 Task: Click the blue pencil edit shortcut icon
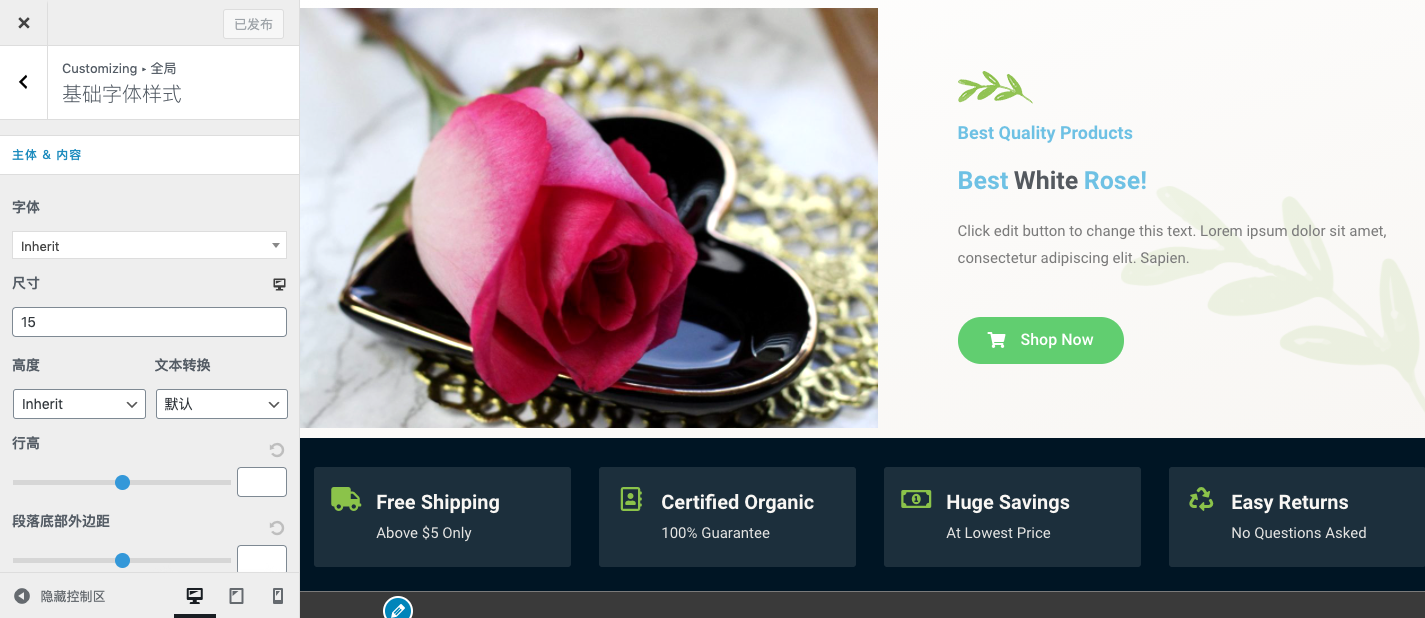398,608
